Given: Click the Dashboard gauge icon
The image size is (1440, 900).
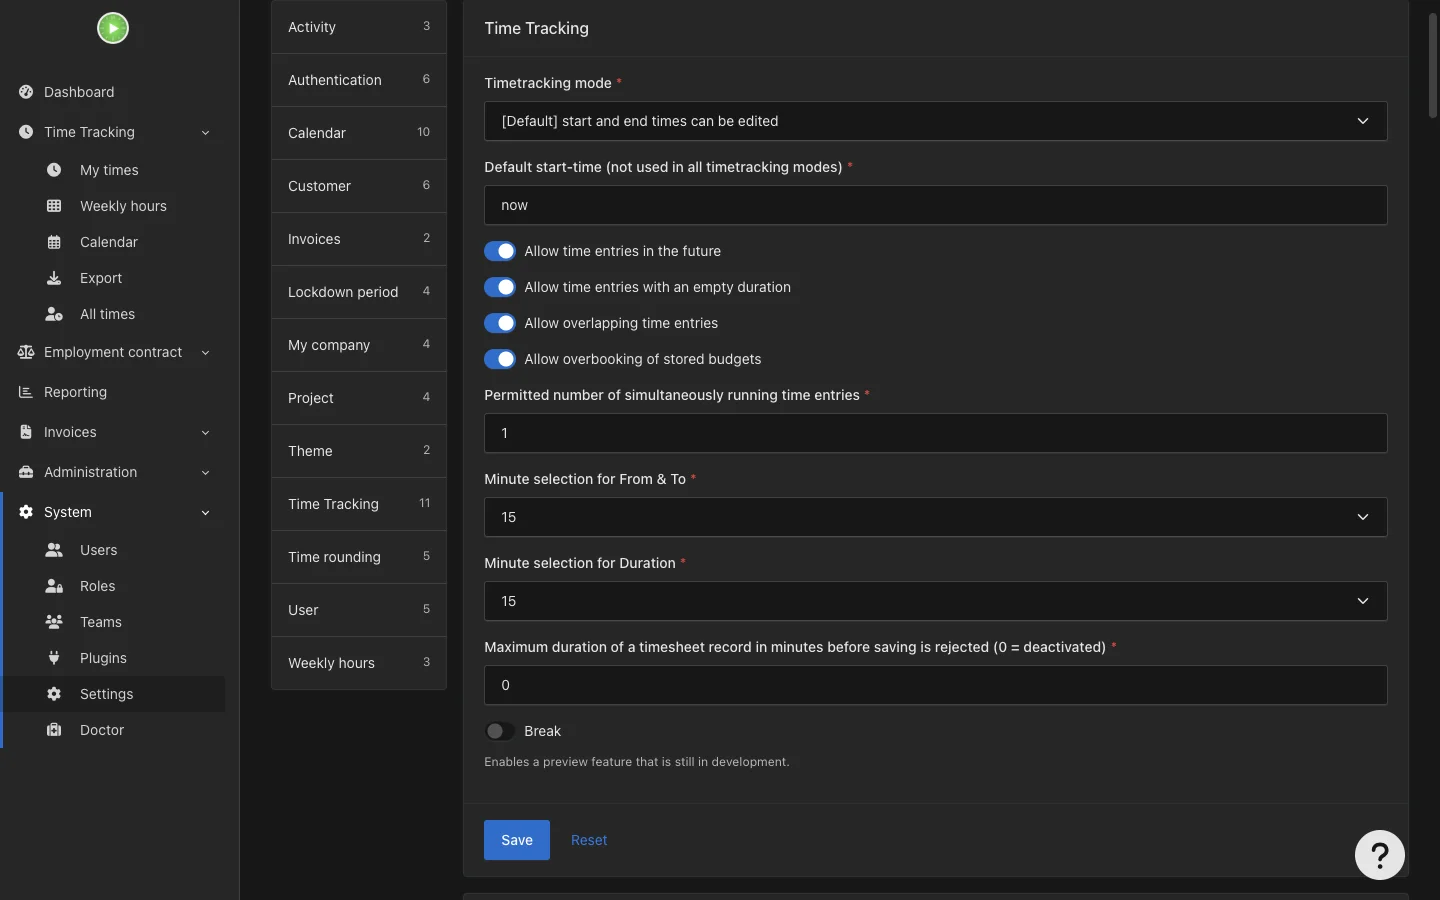Looking at the screenshot, I should pyautogui.click(x=26, y=92).
